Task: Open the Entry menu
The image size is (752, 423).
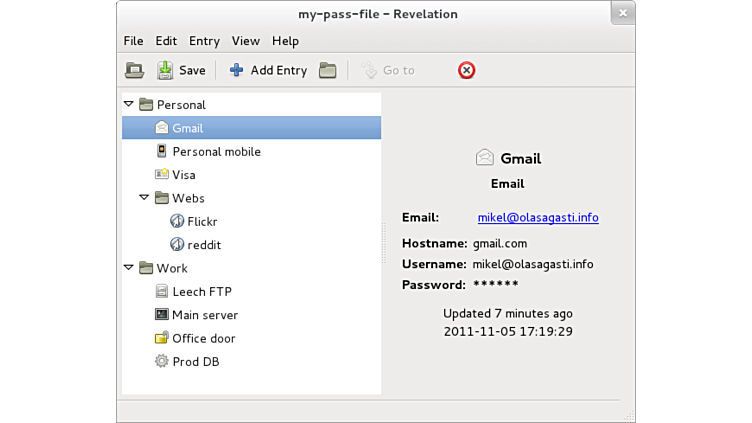Action: (204, 41)
